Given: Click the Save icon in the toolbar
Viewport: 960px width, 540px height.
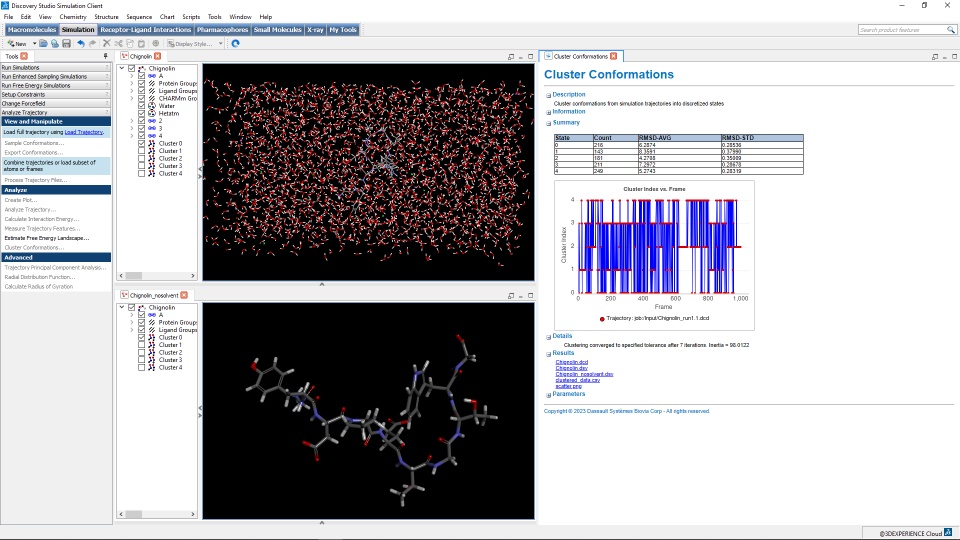Looking at the screenshot, I should pyautogui.click(x=66, y=44).
